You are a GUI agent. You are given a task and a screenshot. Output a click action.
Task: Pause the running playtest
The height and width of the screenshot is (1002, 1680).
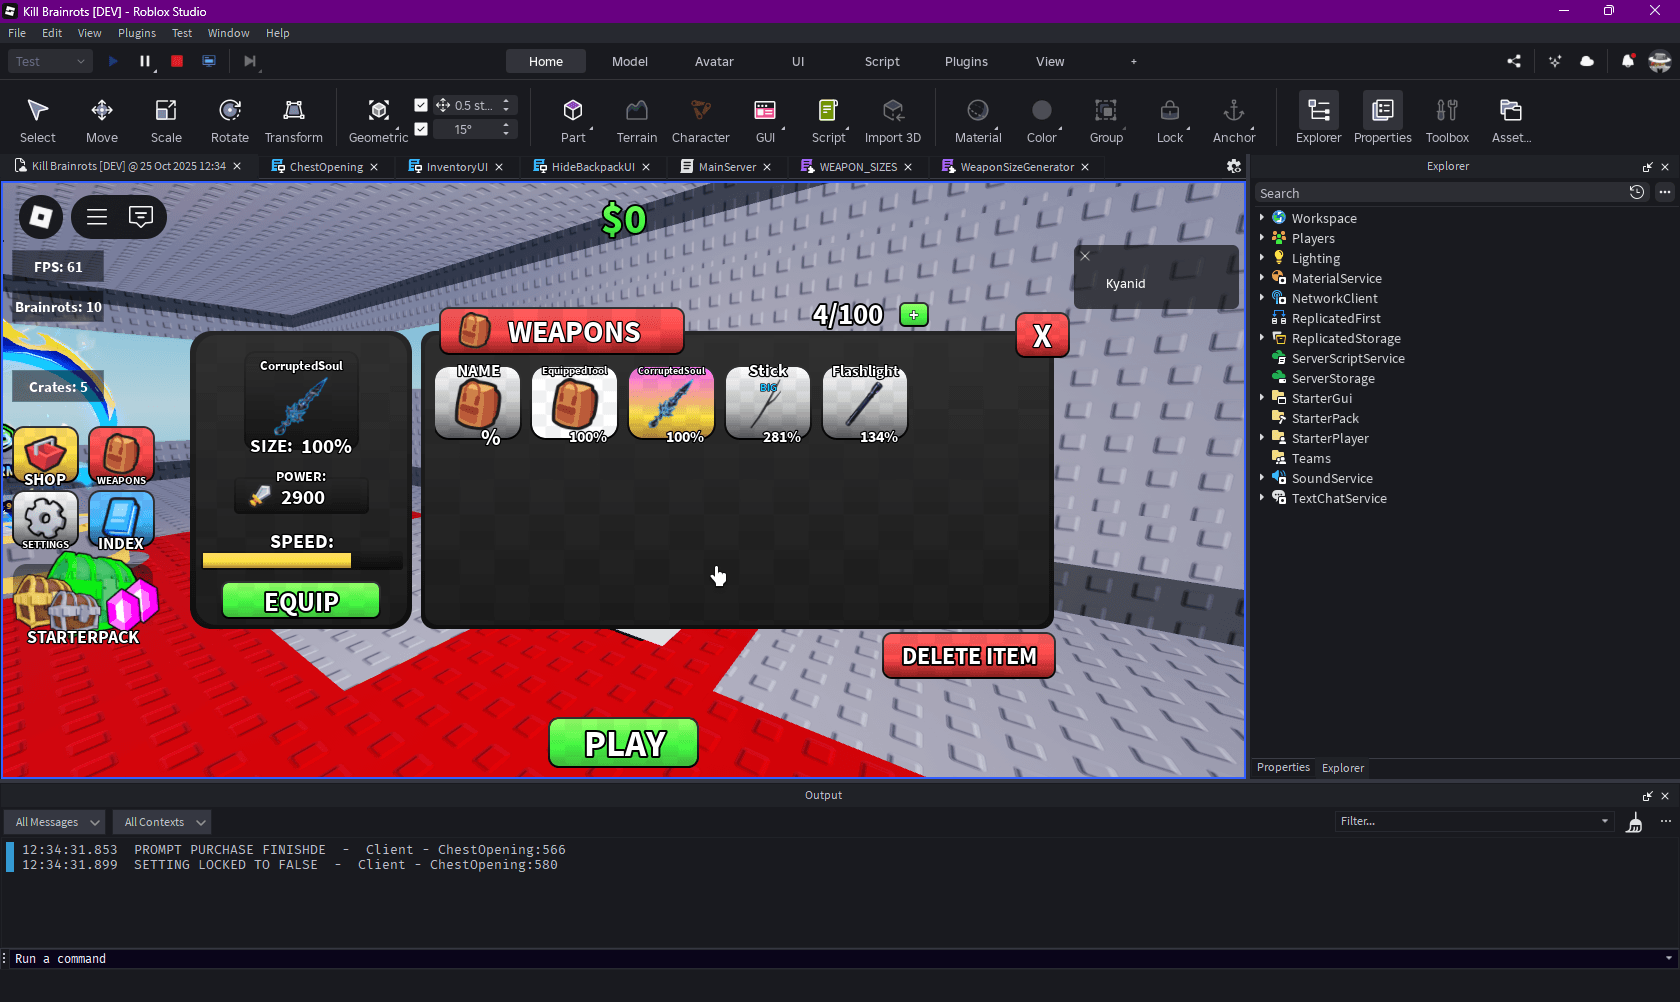[x=145, y=61]
